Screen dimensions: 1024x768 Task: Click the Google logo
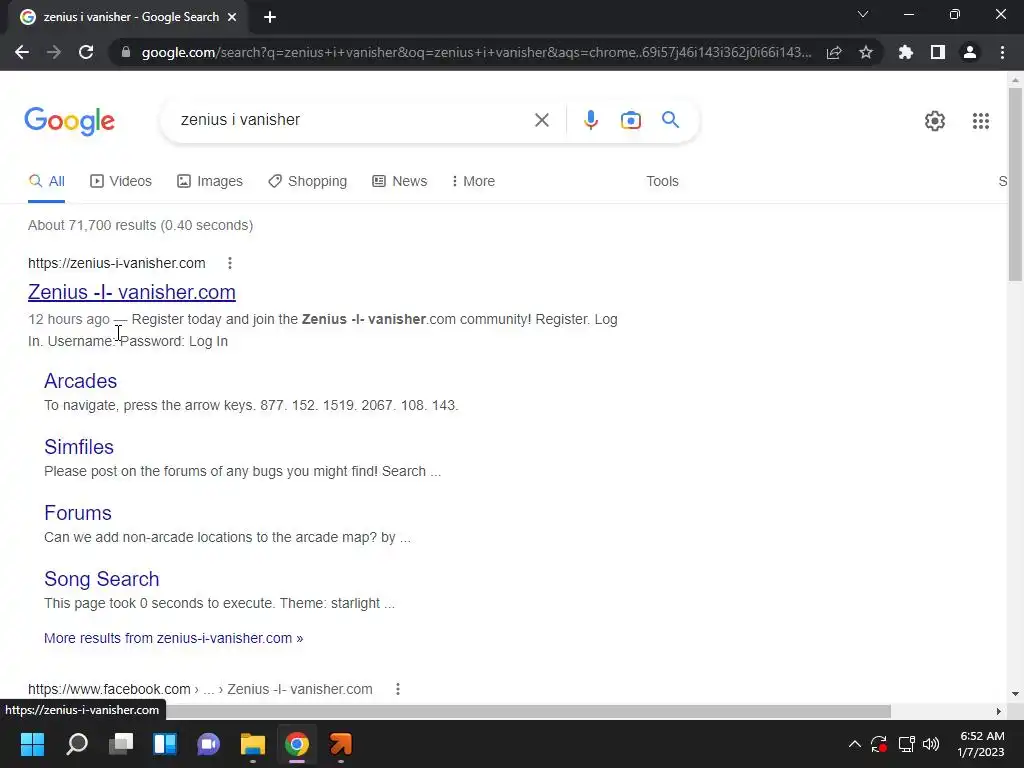tap(70, 121)
